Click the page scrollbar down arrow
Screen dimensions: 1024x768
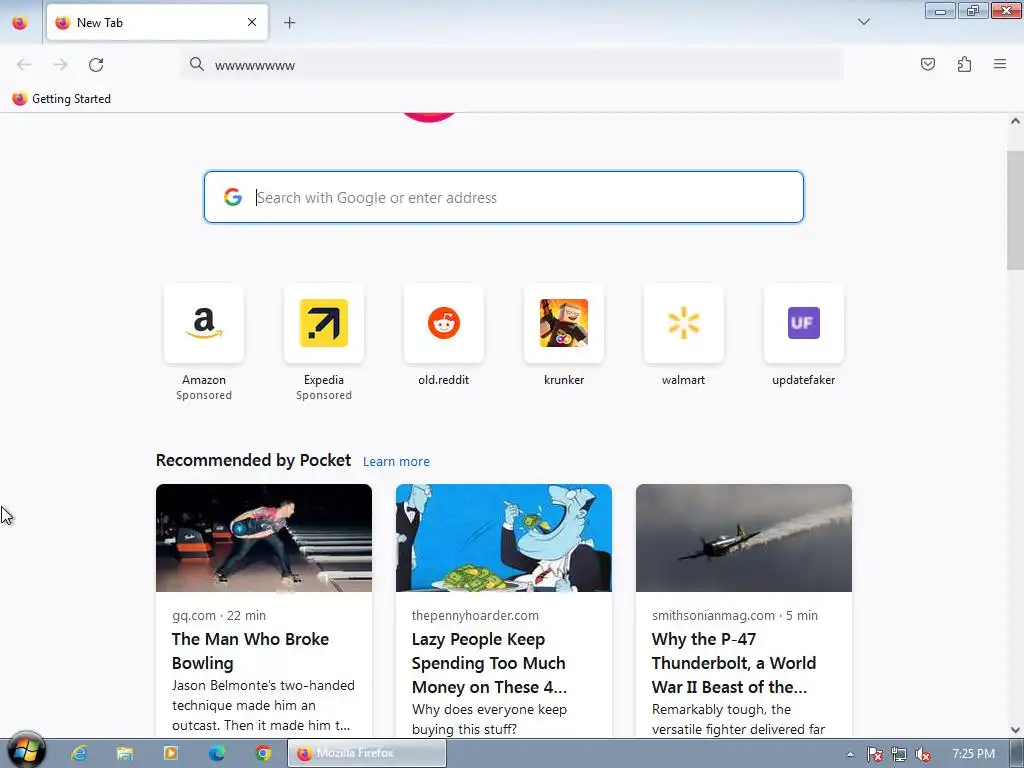click(1015, 729)
